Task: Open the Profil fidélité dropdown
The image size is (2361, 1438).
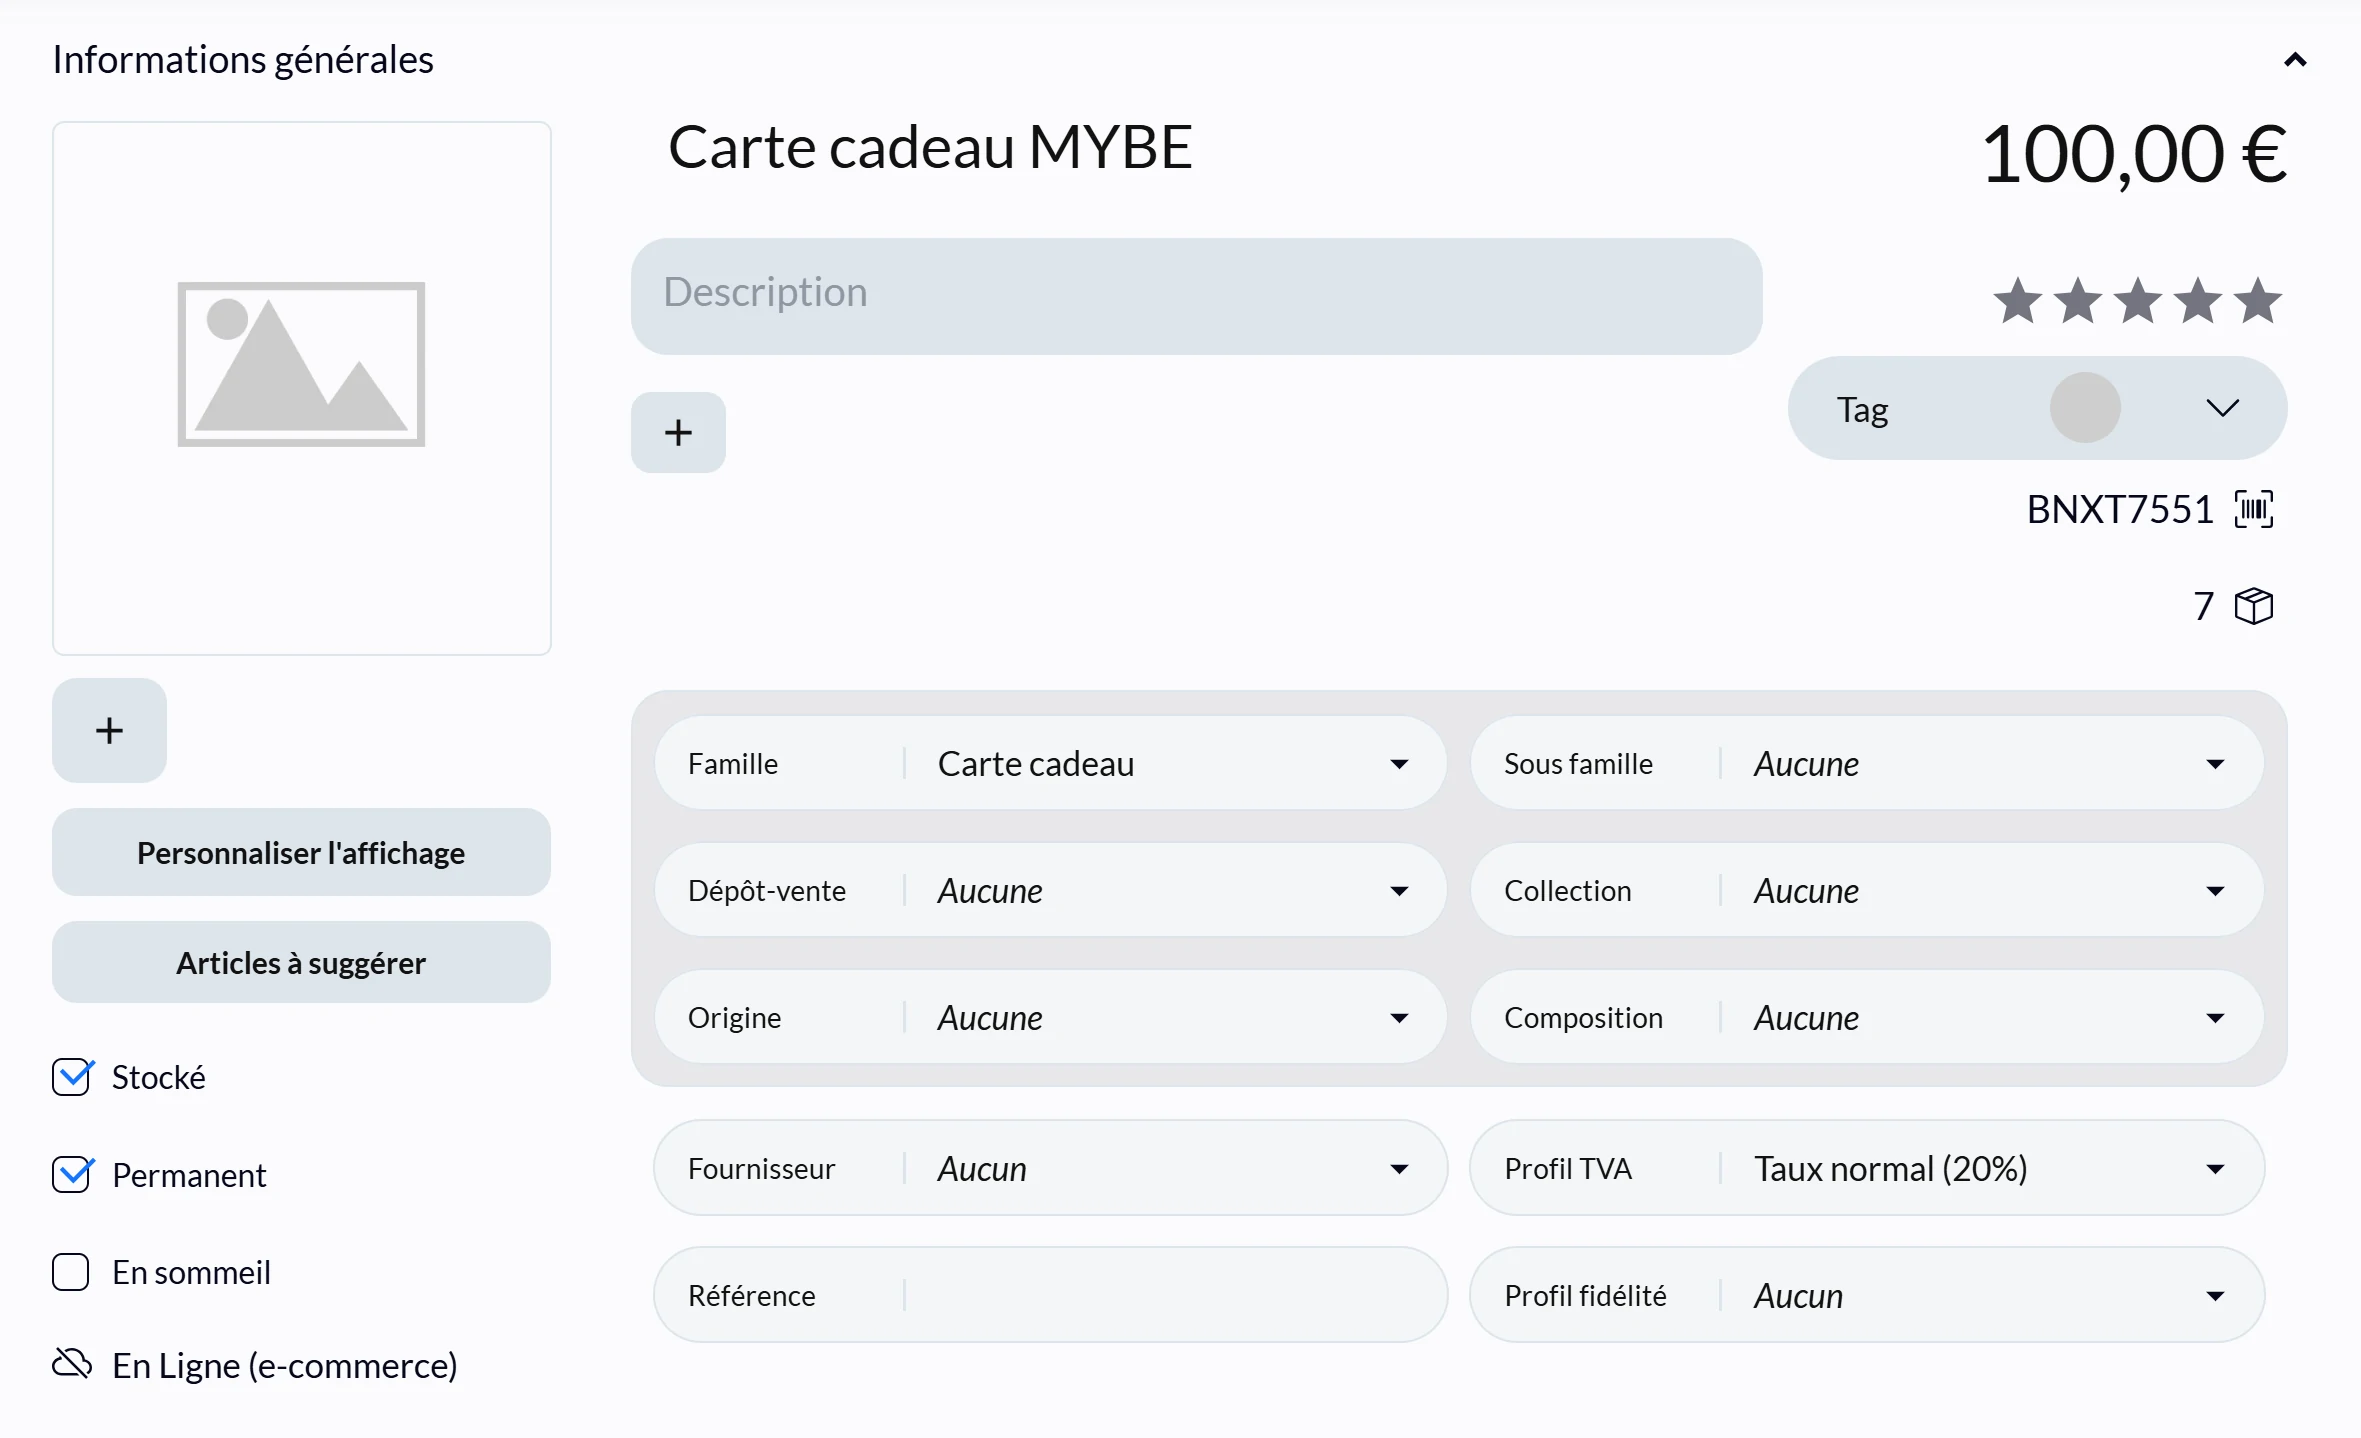Action: tap(1866, 1295)
